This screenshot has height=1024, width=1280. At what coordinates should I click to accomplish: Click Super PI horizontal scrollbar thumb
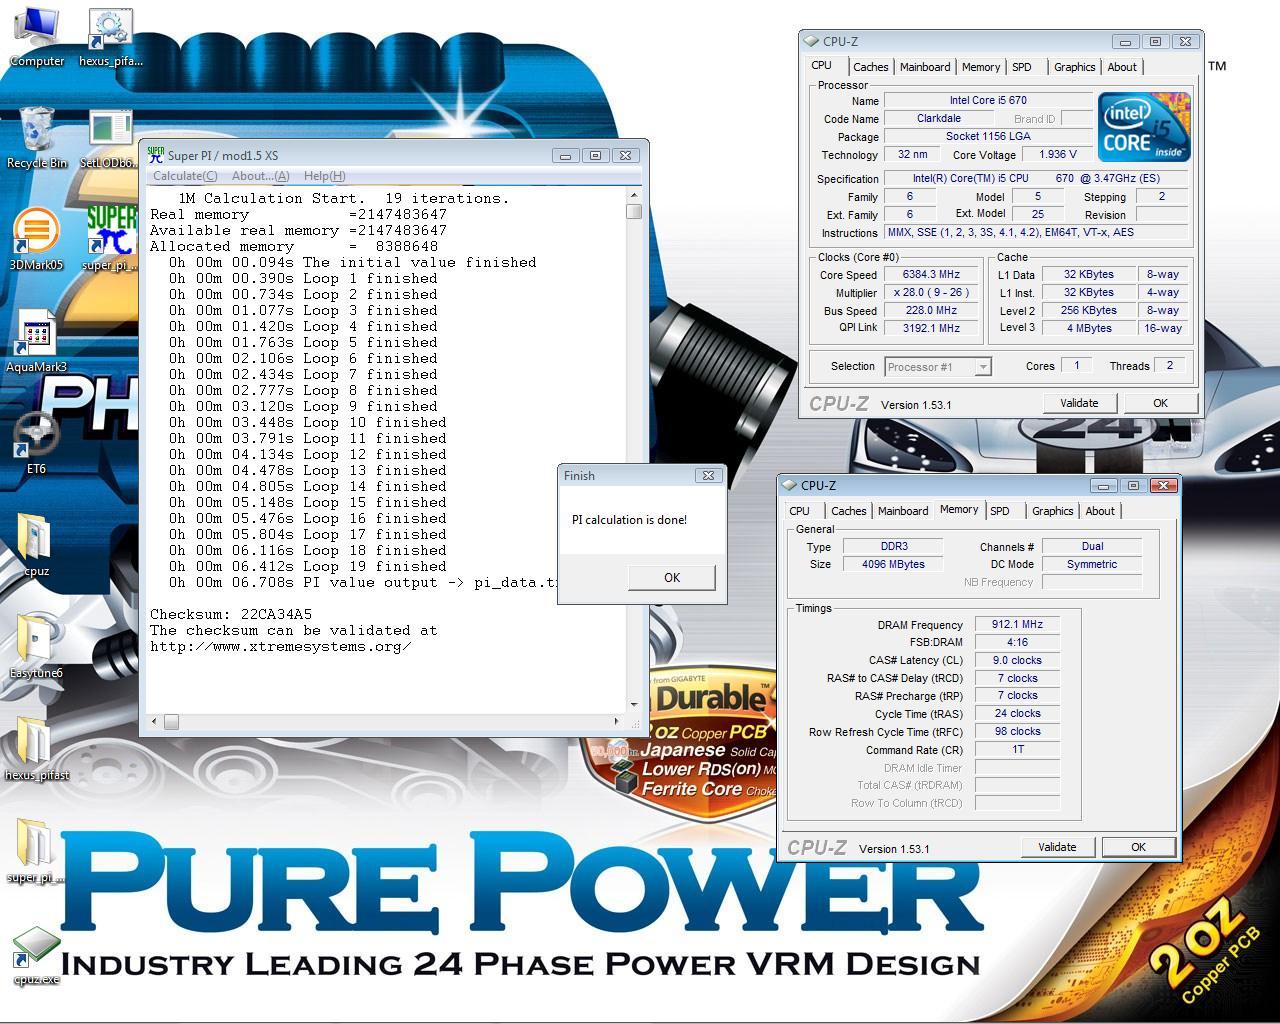(171, 721)
